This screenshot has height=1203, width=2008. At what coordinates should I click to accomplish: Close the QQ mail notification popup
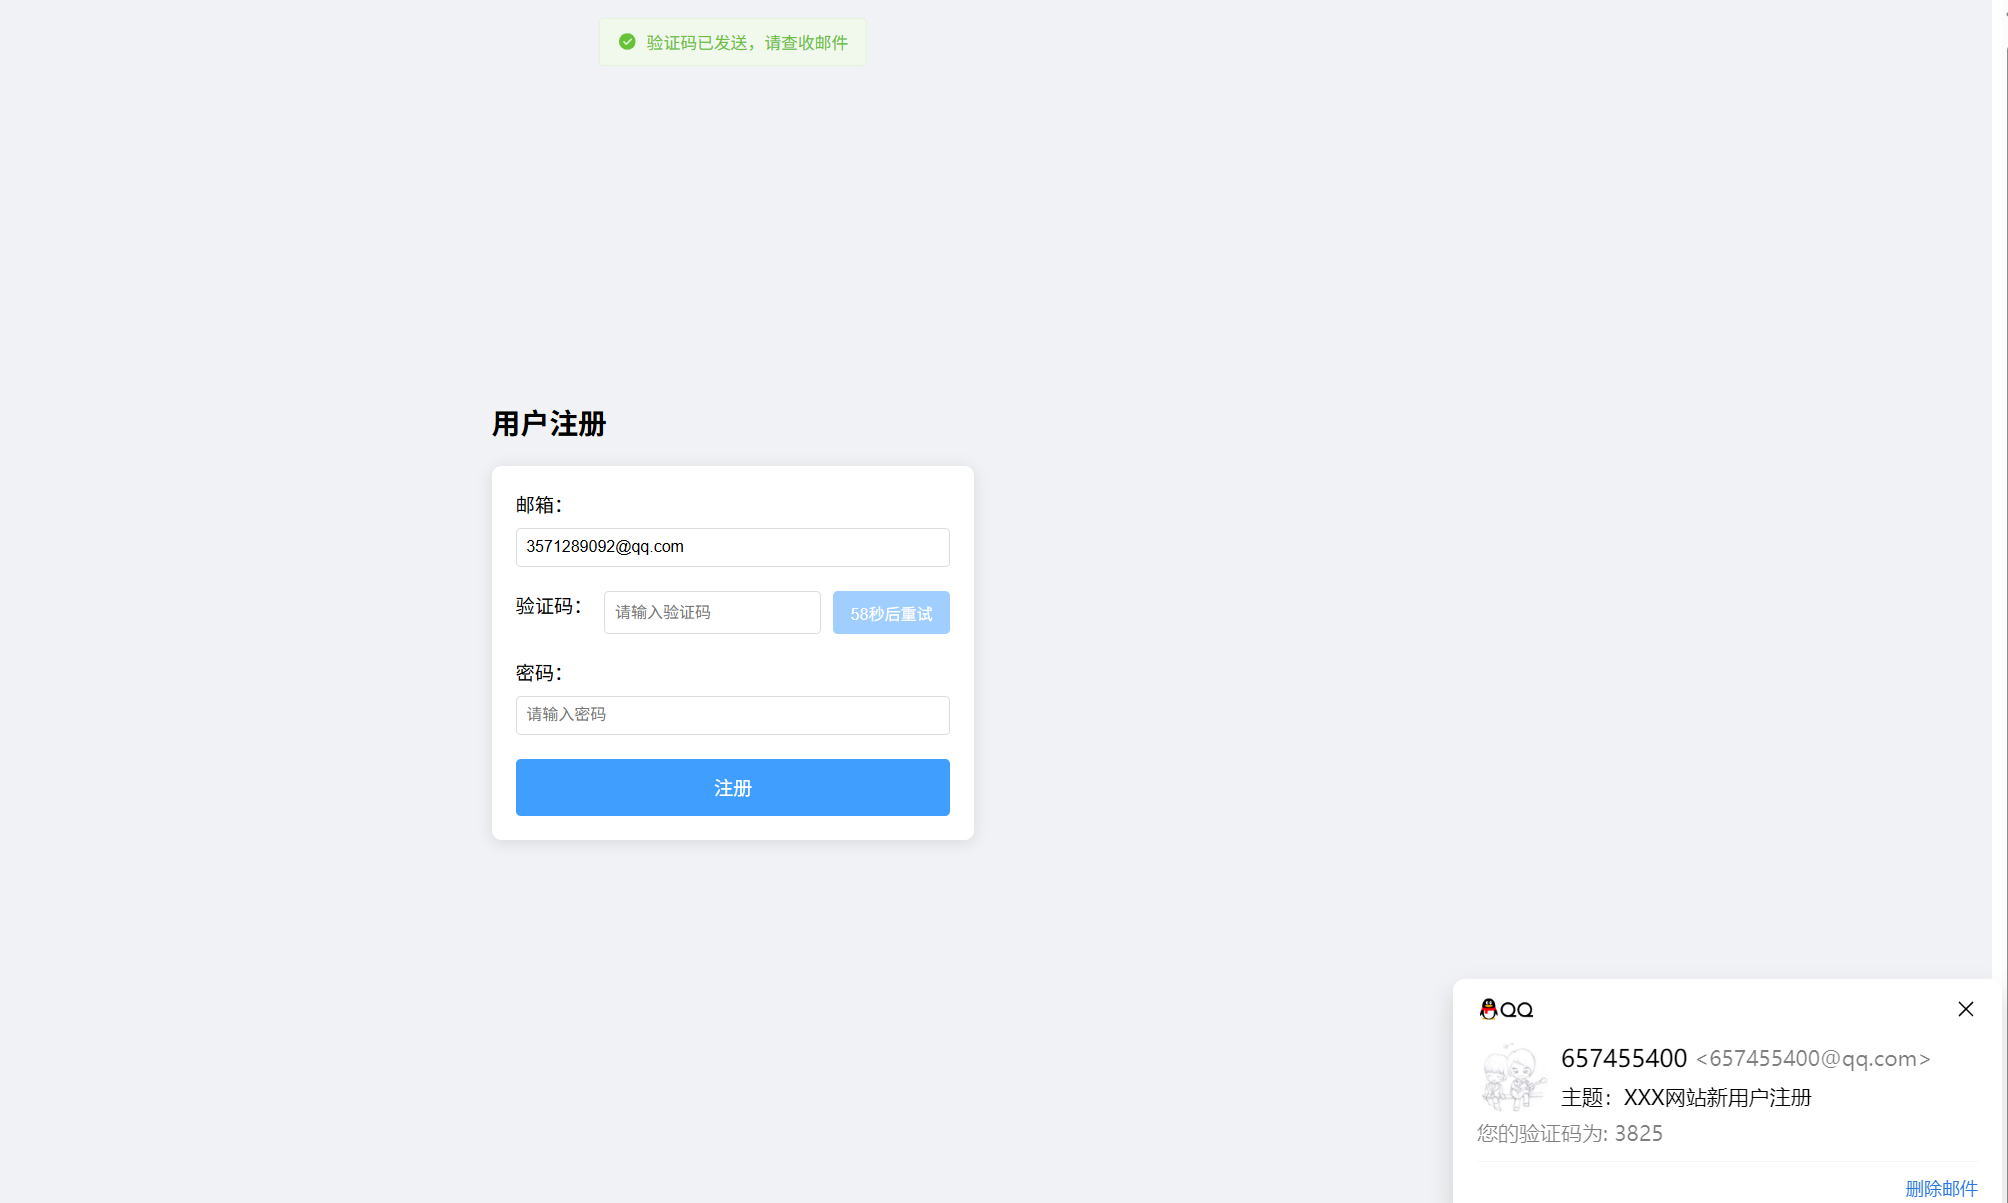[x=1965, y=1009]
